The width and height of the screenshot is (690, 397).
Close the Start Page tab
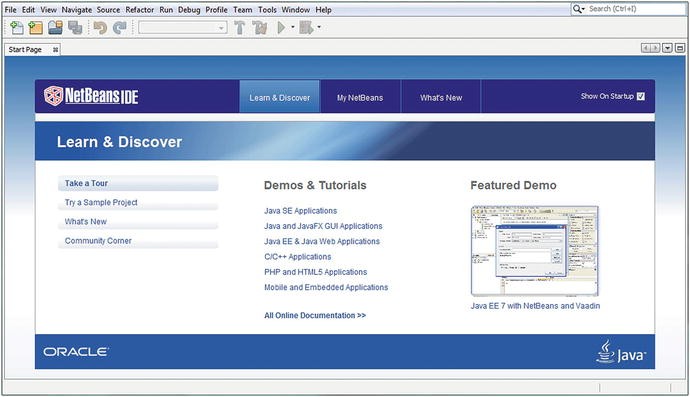[x=55, y=50]
